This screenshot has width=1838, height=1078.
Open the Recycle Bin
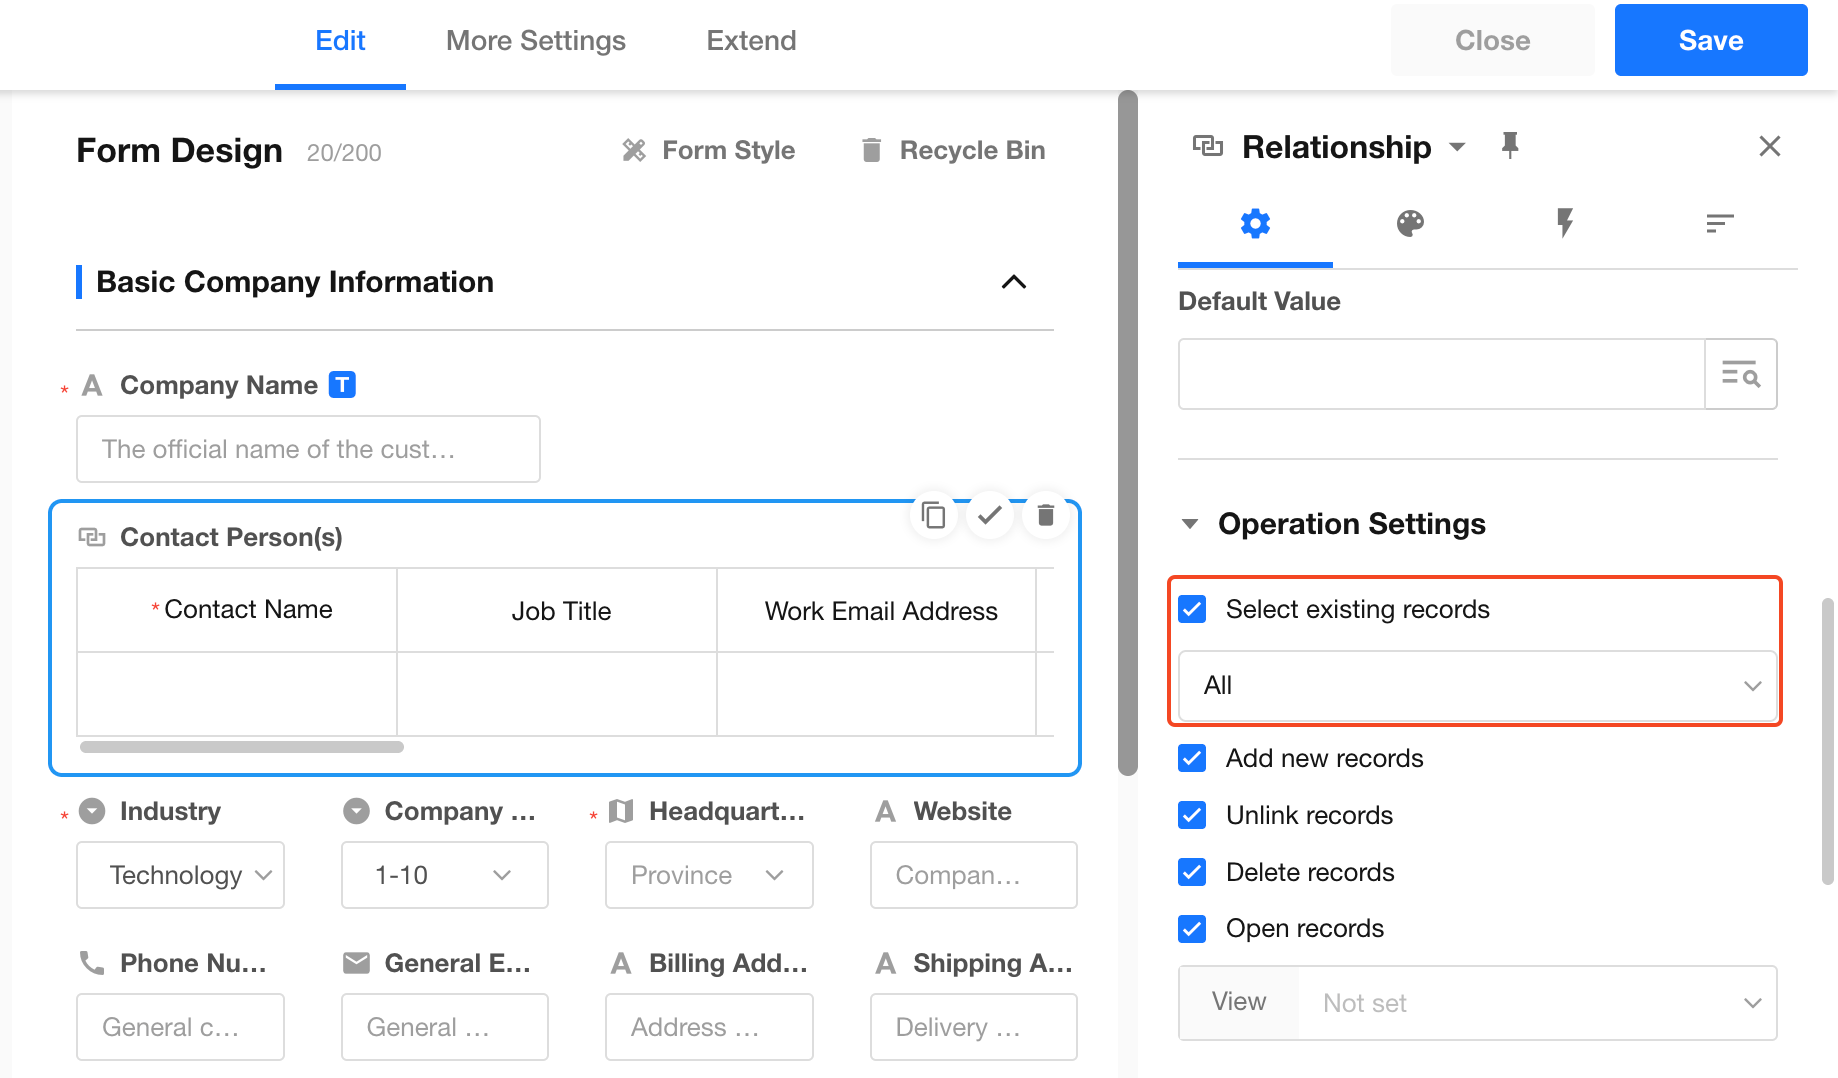click(953, 151)
